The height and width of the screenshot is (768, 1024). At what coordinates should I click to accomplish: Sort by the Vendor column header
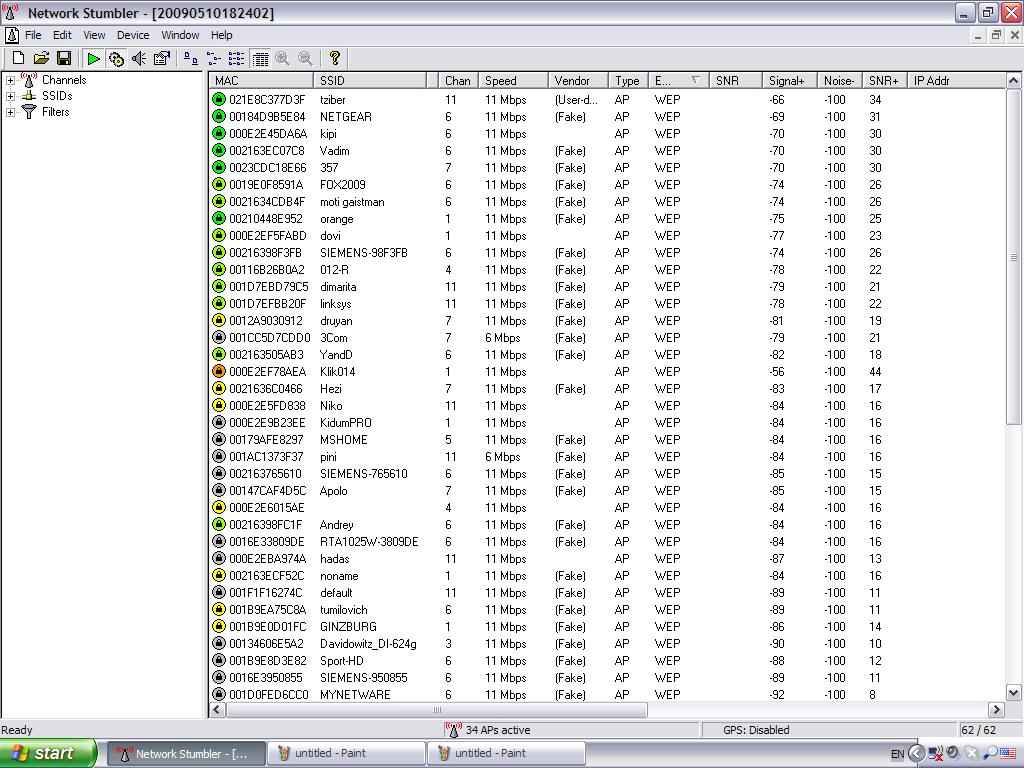click(x=578, y=80)
